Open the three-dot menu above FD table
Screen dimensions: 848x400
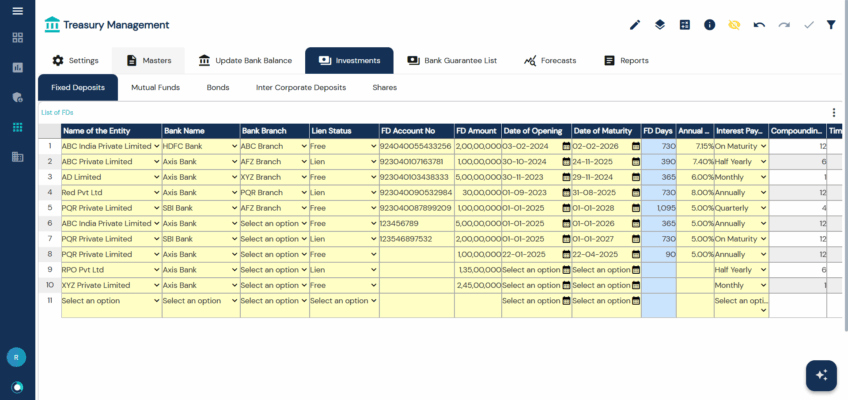tap(834, 113)
